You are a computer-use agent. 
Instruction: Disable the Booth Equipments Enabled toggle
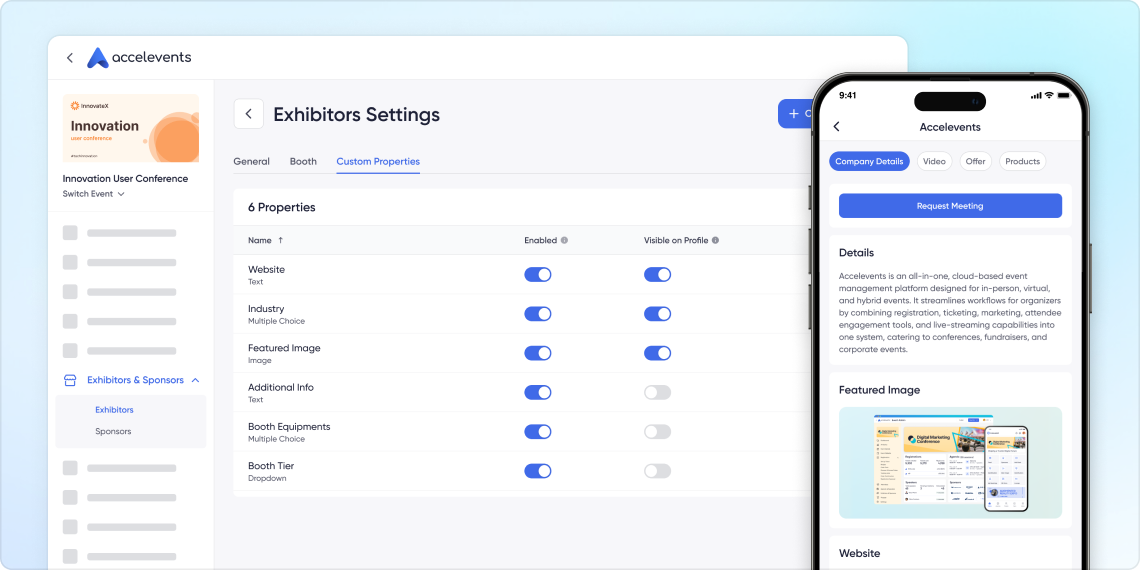tap(538, 432)
